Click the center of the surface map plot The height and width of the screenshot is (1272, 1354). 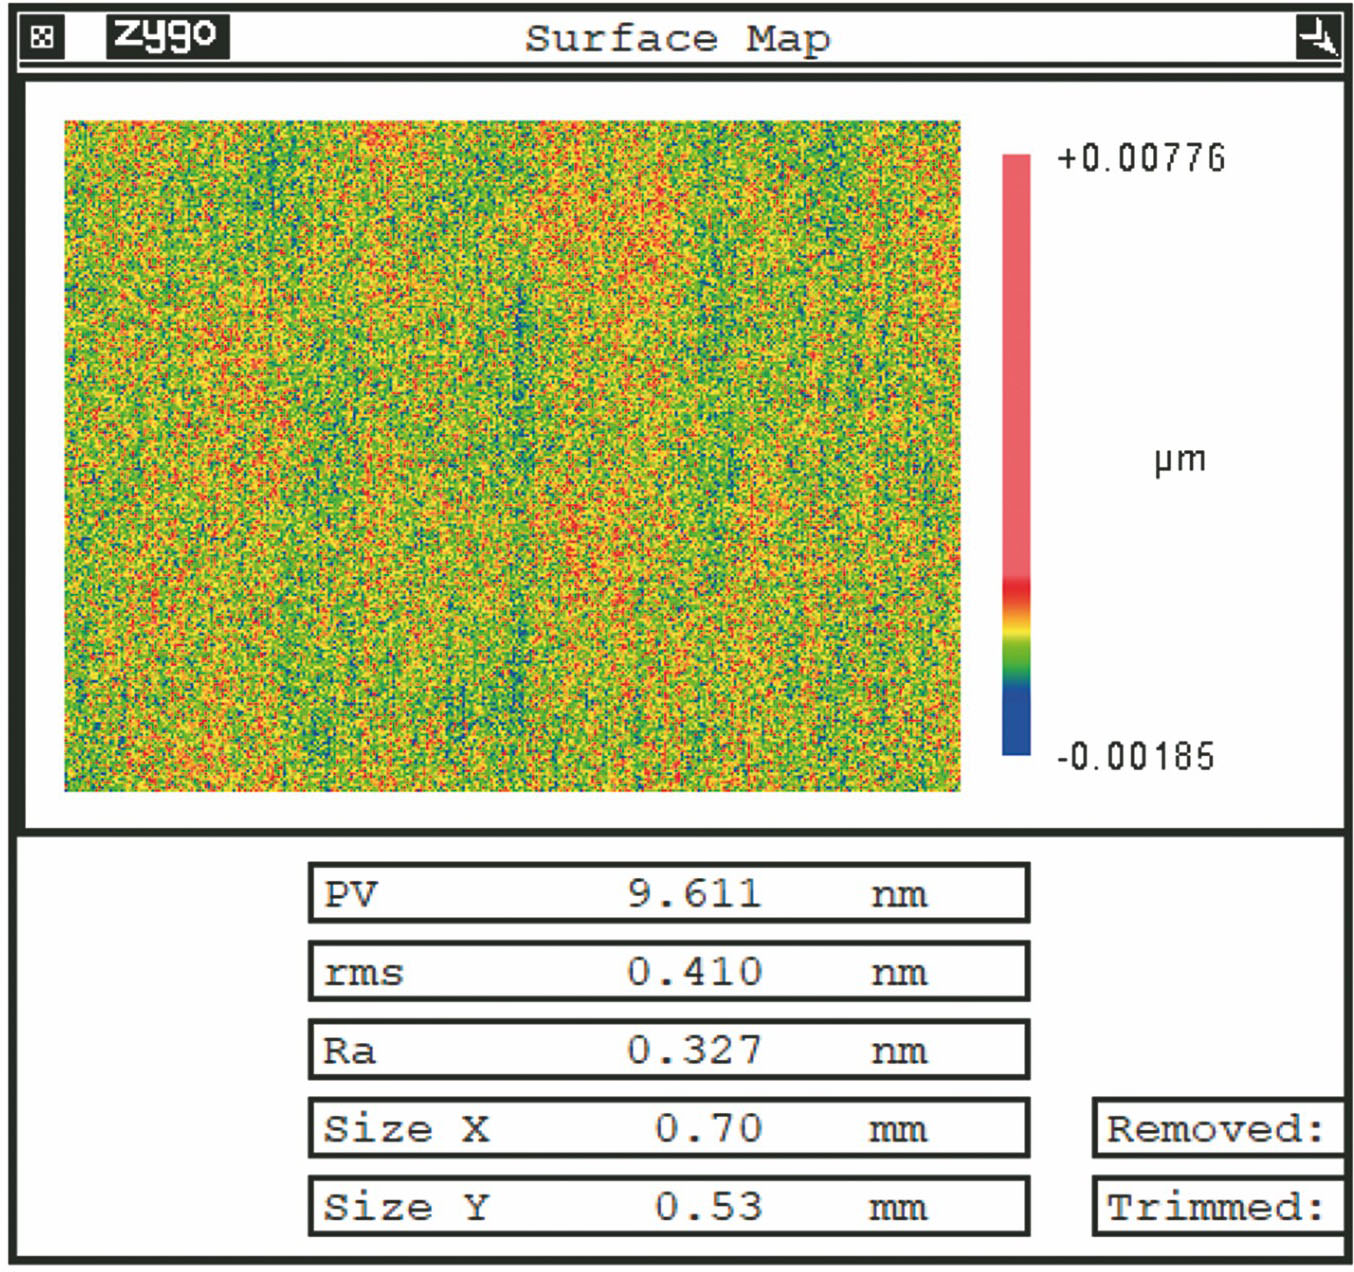(512, 456)
